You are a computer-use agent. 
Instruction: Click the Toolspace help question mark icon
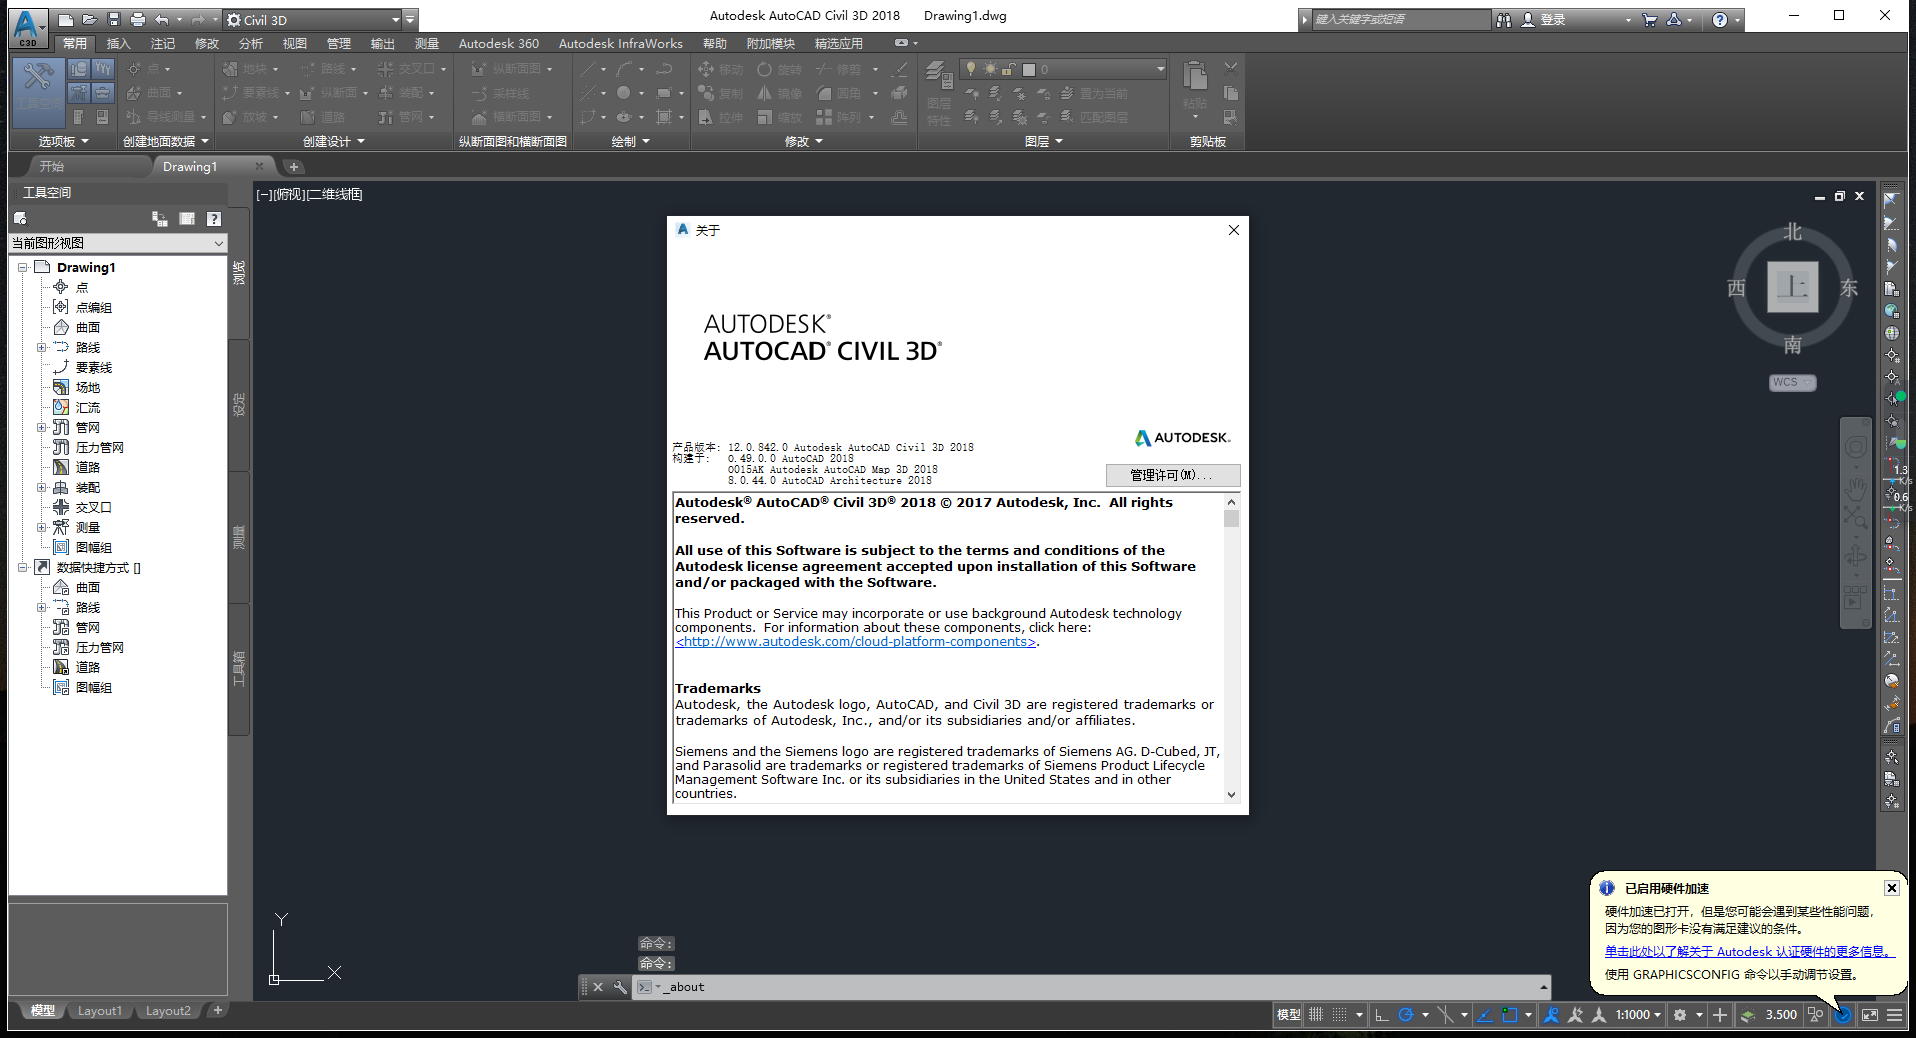coord(213,219)
